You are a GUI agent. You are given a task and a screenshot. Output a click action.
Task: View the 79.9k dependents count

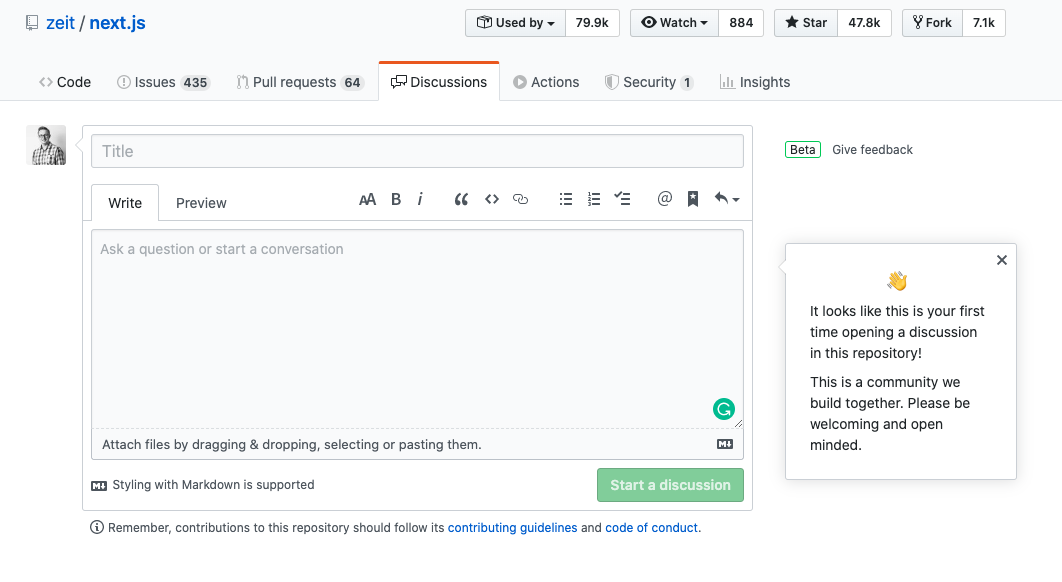(x=592, y=23)
